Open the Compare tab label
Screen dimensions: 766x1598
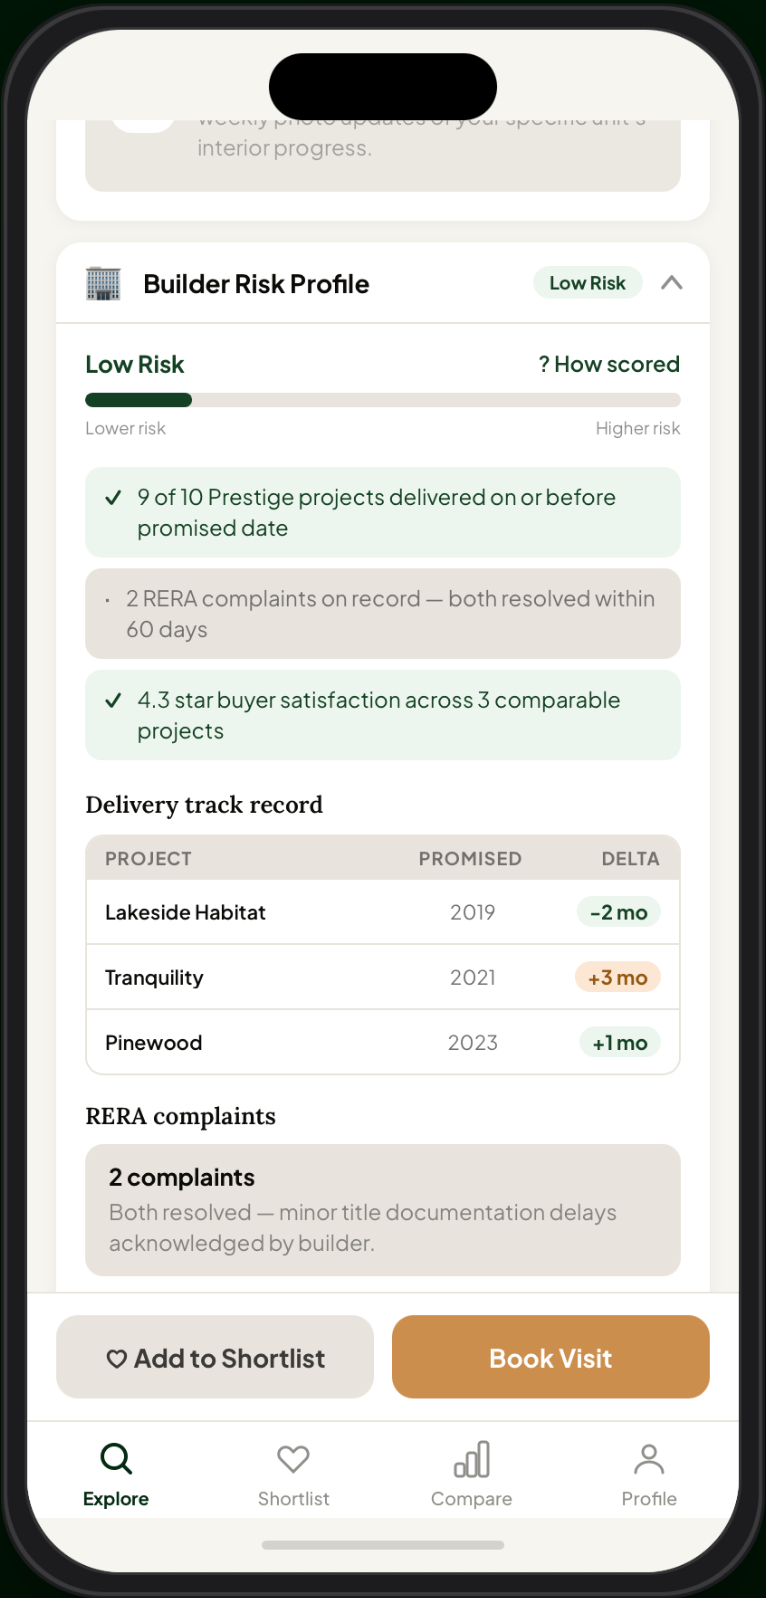click(472, 1499)
